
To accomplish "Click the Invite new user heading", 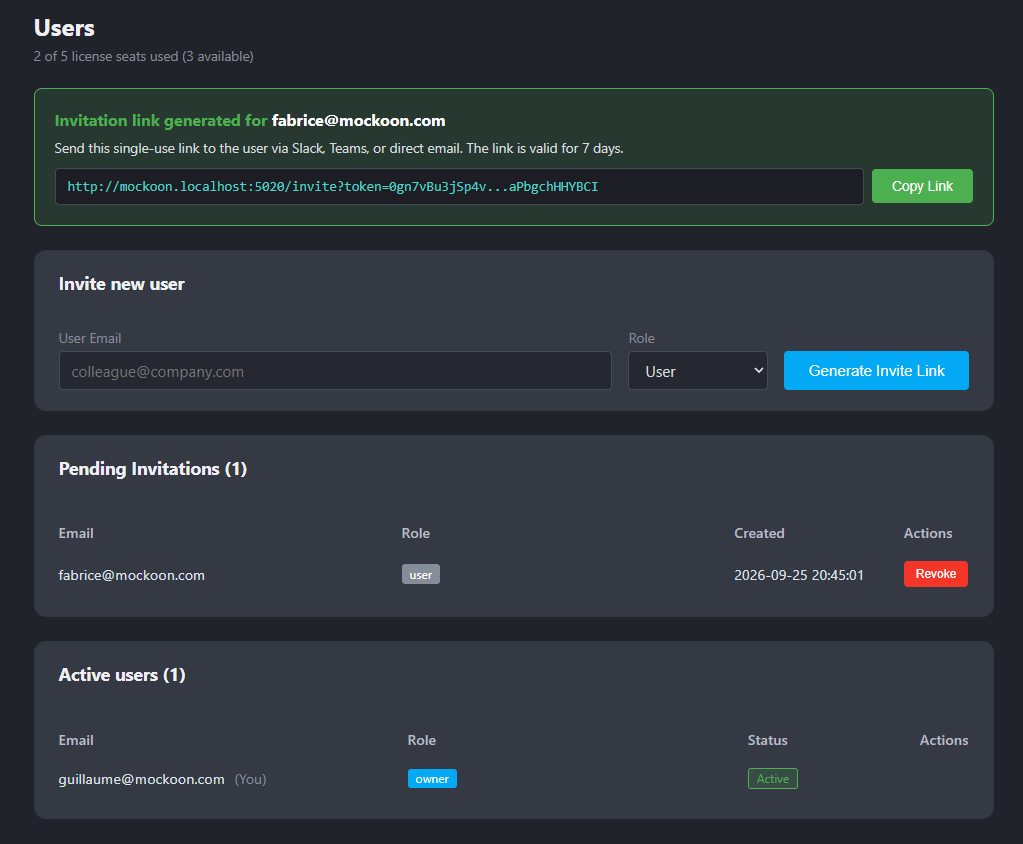I will point(121,284).
